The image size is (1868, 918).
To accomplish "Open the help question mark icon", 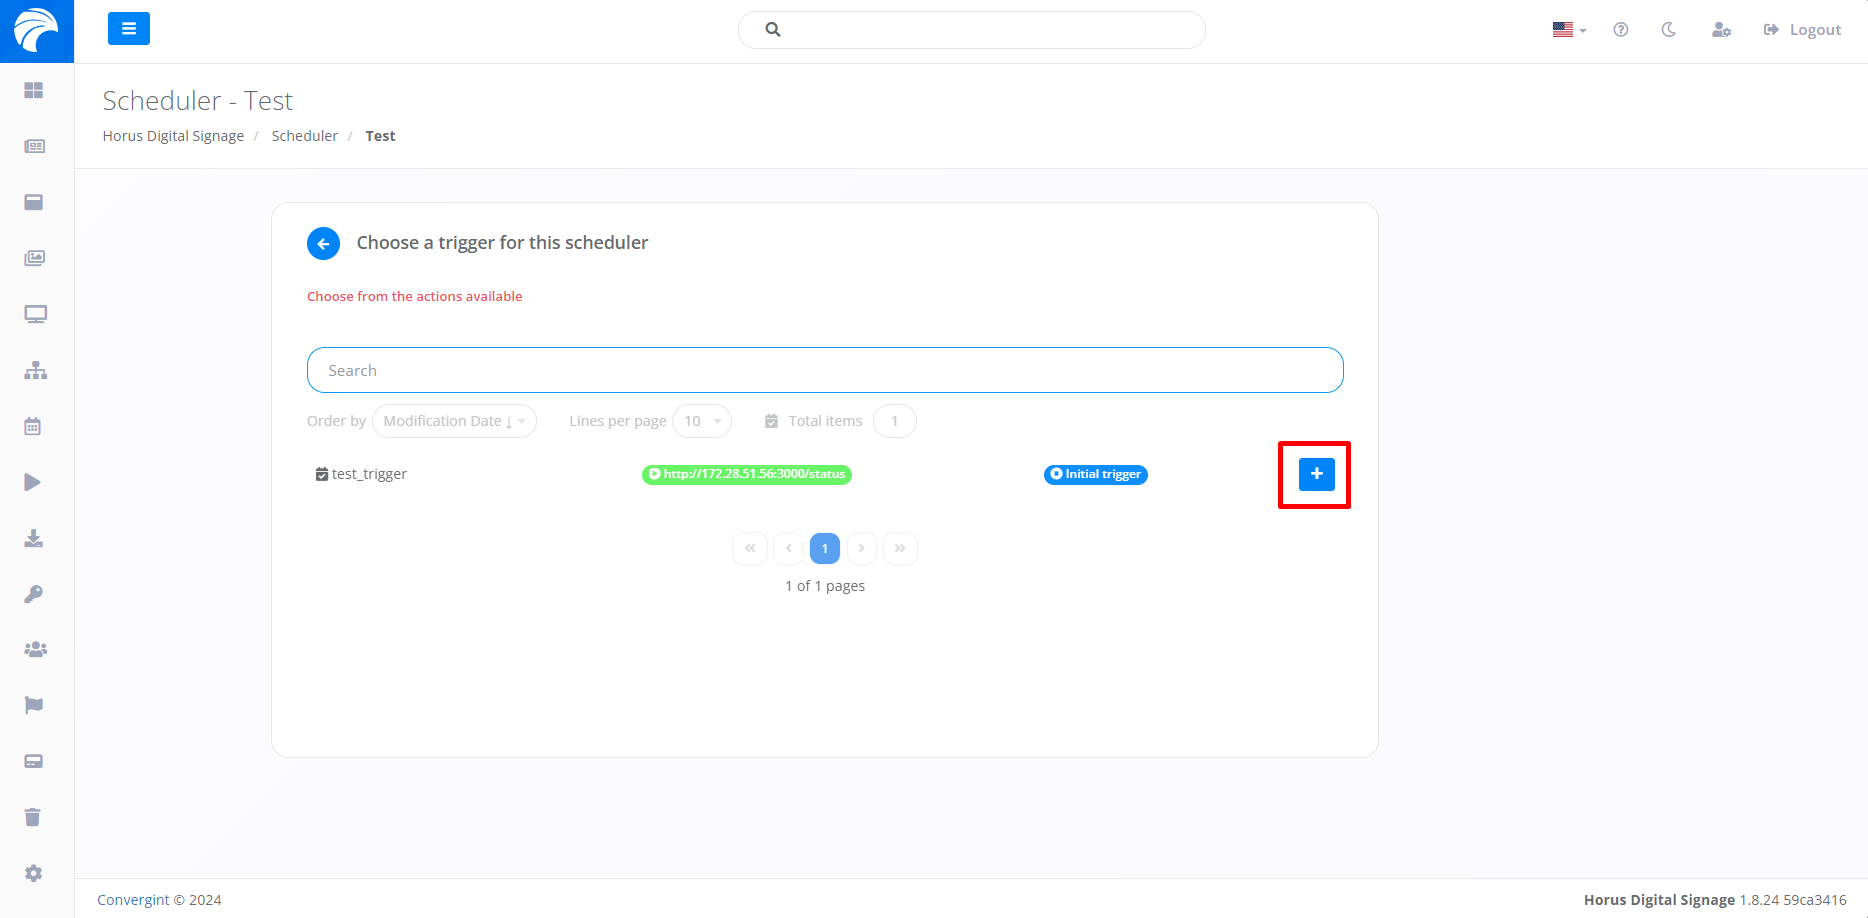I will point(1620,30).
